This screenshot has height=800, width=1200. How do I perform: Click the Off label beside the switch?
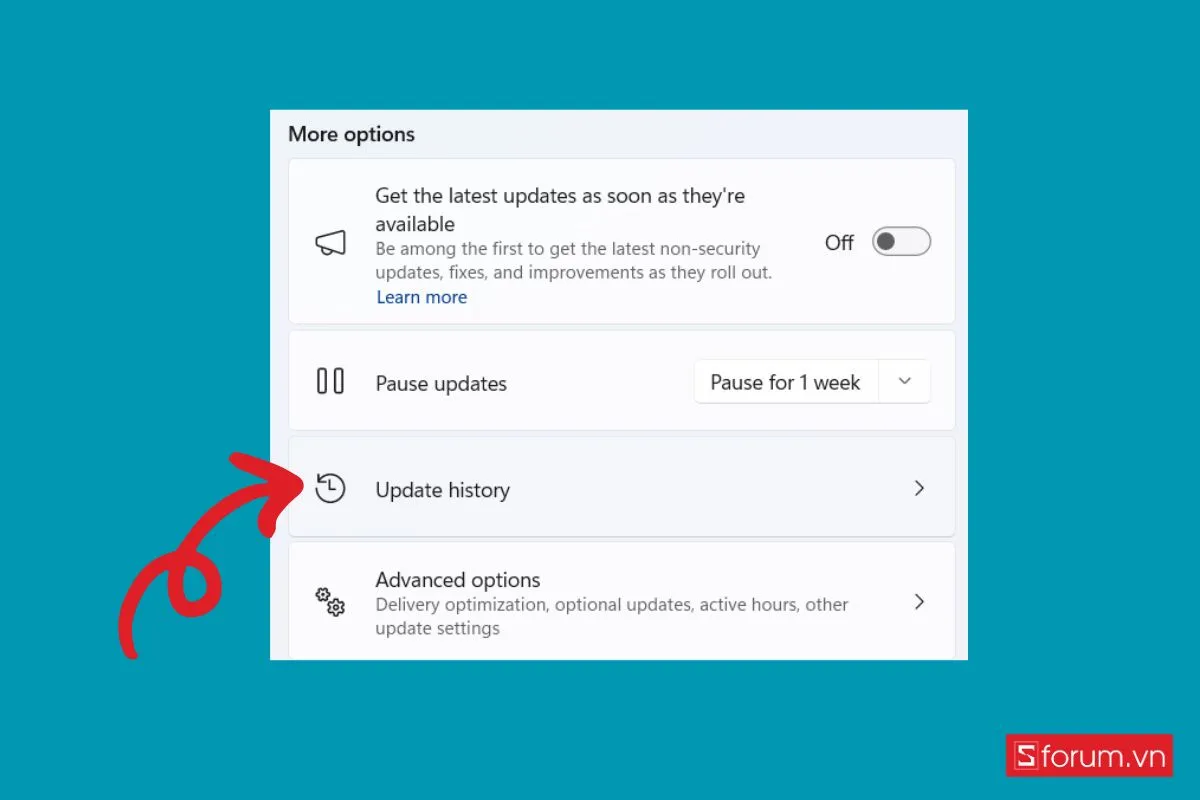click(839, 242)
